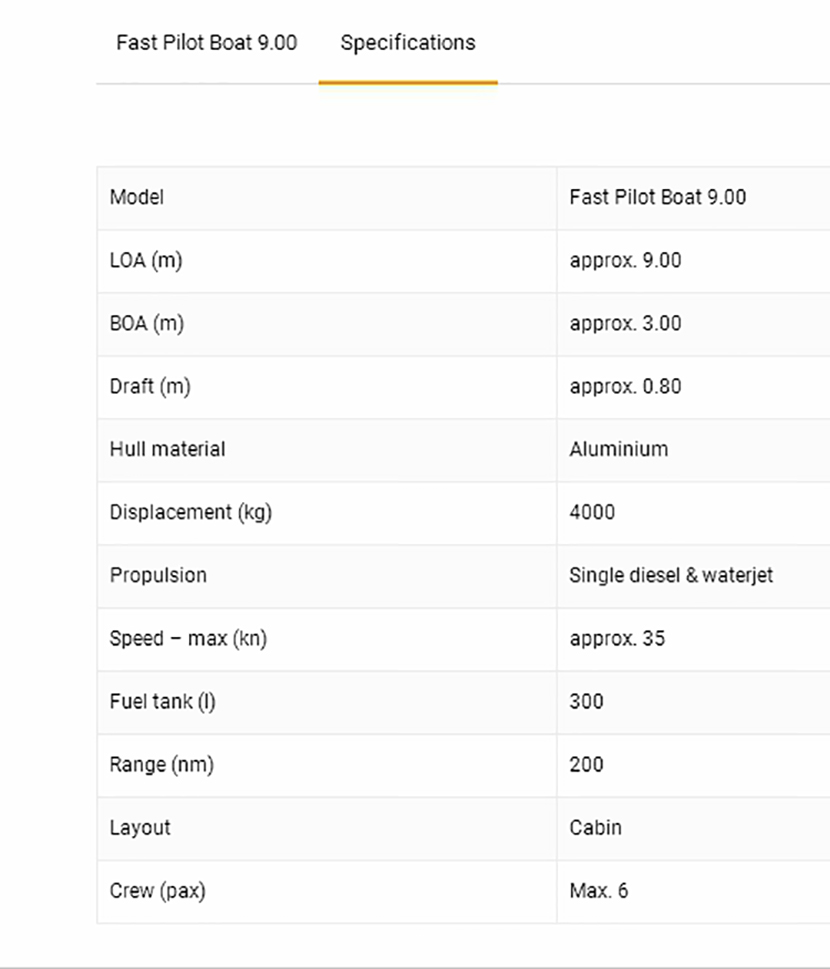
Task: Click the Single diesel & waterjet value
Action: point(670,575)
